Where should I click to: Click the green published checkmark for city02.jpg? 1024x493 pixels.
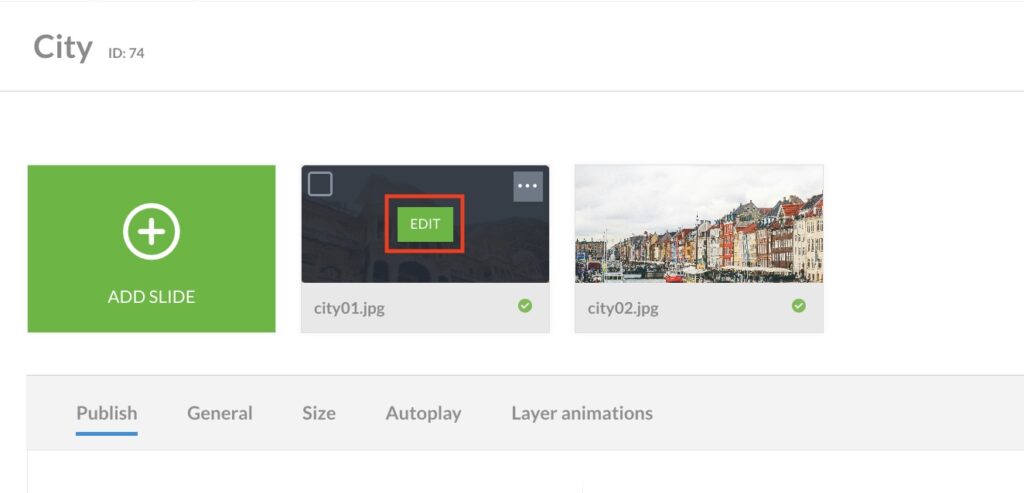coord(799,306)
